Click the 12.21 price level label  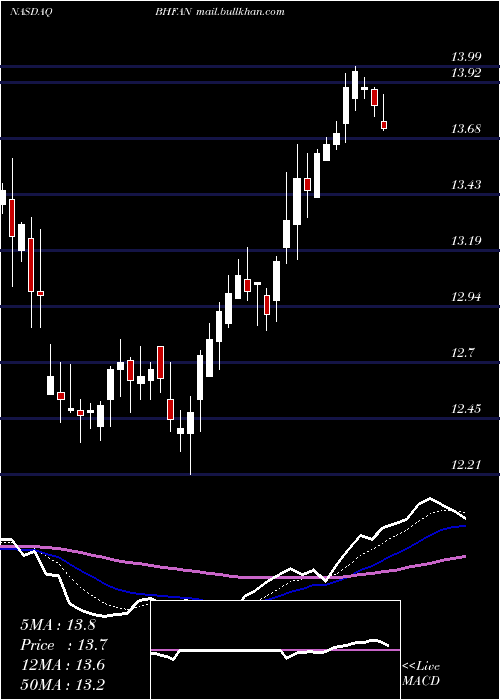tap(466, 465)
